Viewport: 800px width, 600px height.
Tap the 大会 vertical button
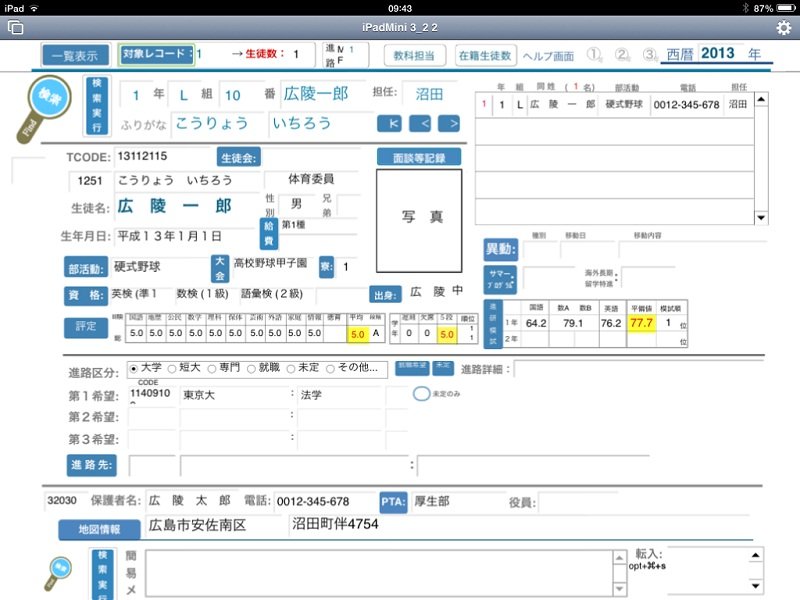click(x=220, y=268)
